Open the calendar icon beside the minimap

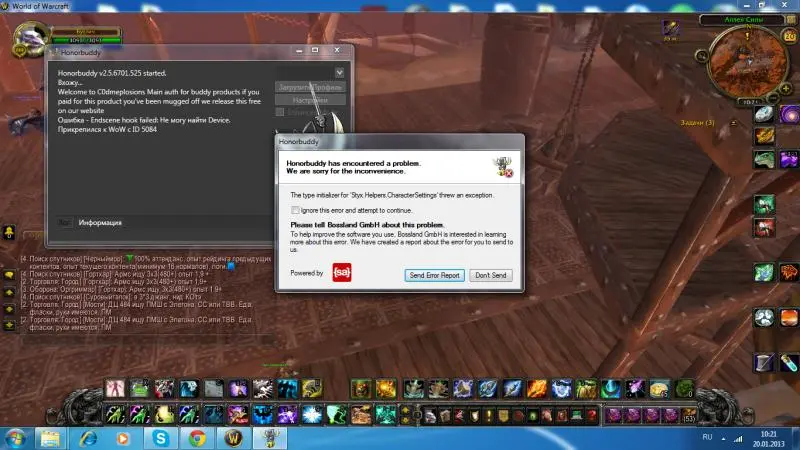pos(787,37)
